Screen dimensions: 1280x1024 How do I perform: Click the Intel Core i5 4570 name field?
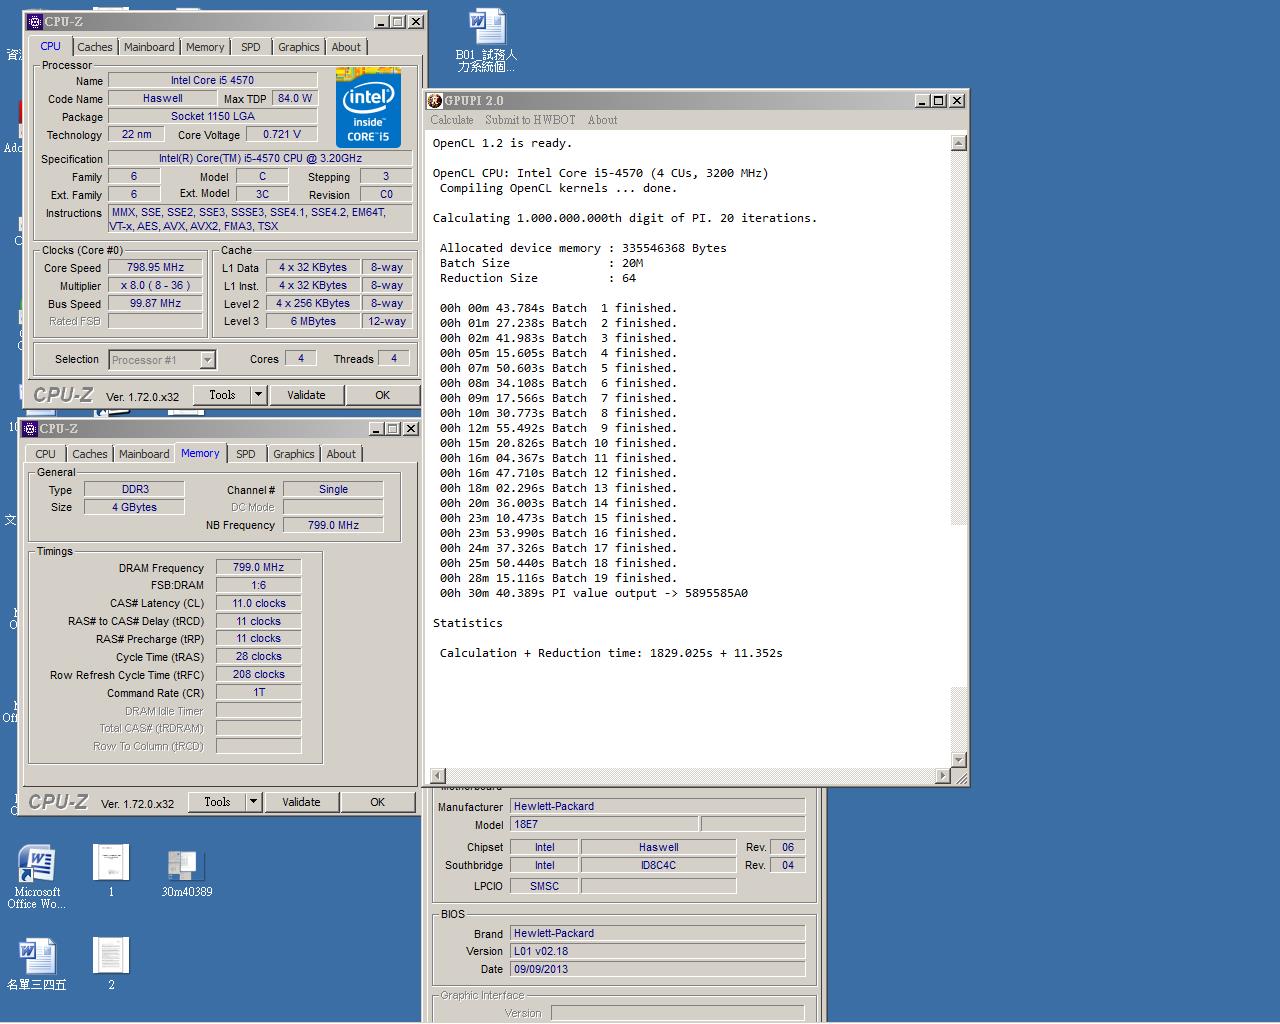point(212,80)
